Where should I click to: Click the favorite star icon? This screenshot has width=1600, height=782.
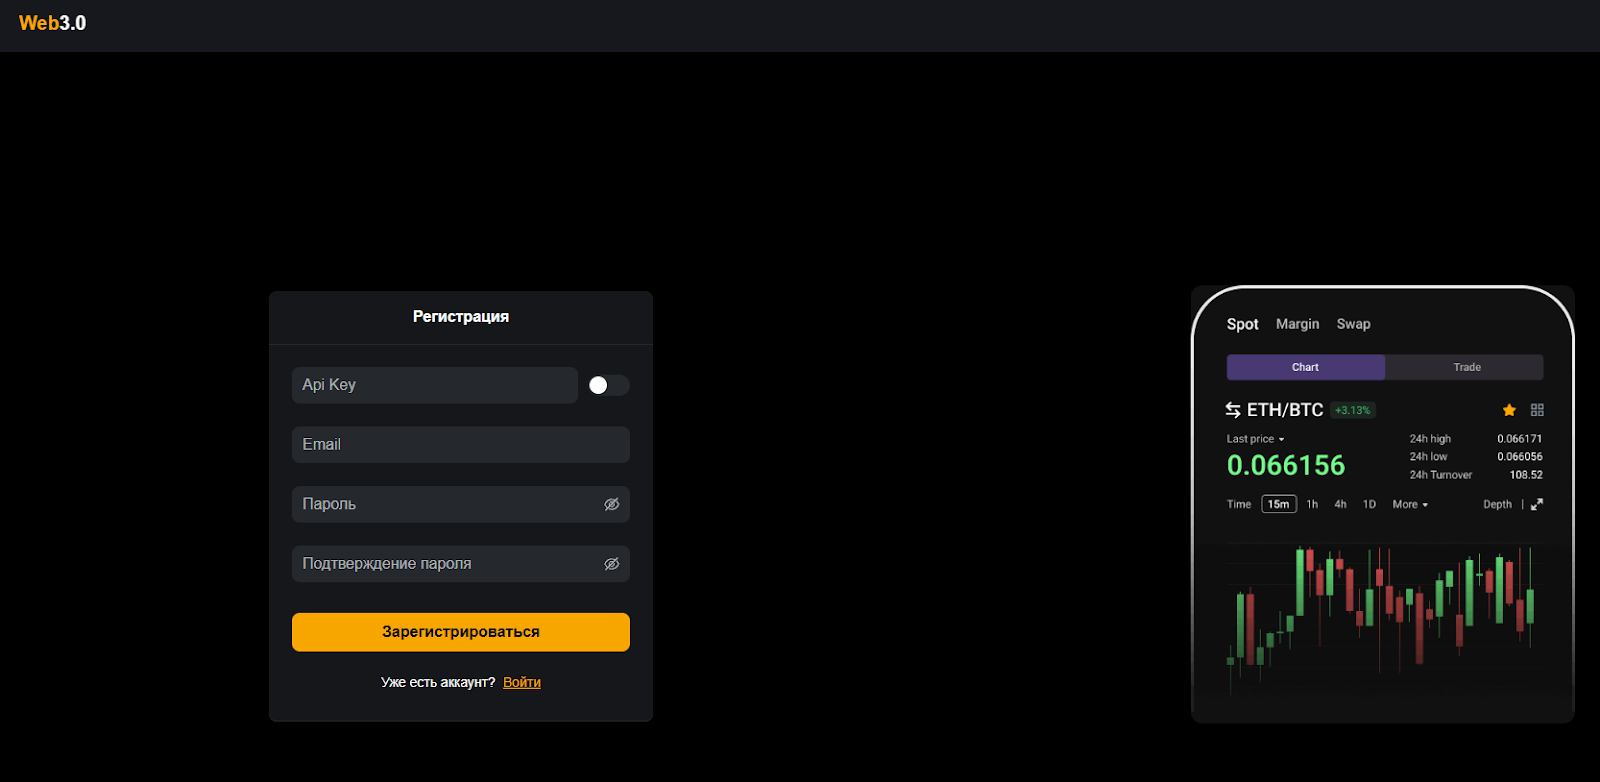point(1509,410)
